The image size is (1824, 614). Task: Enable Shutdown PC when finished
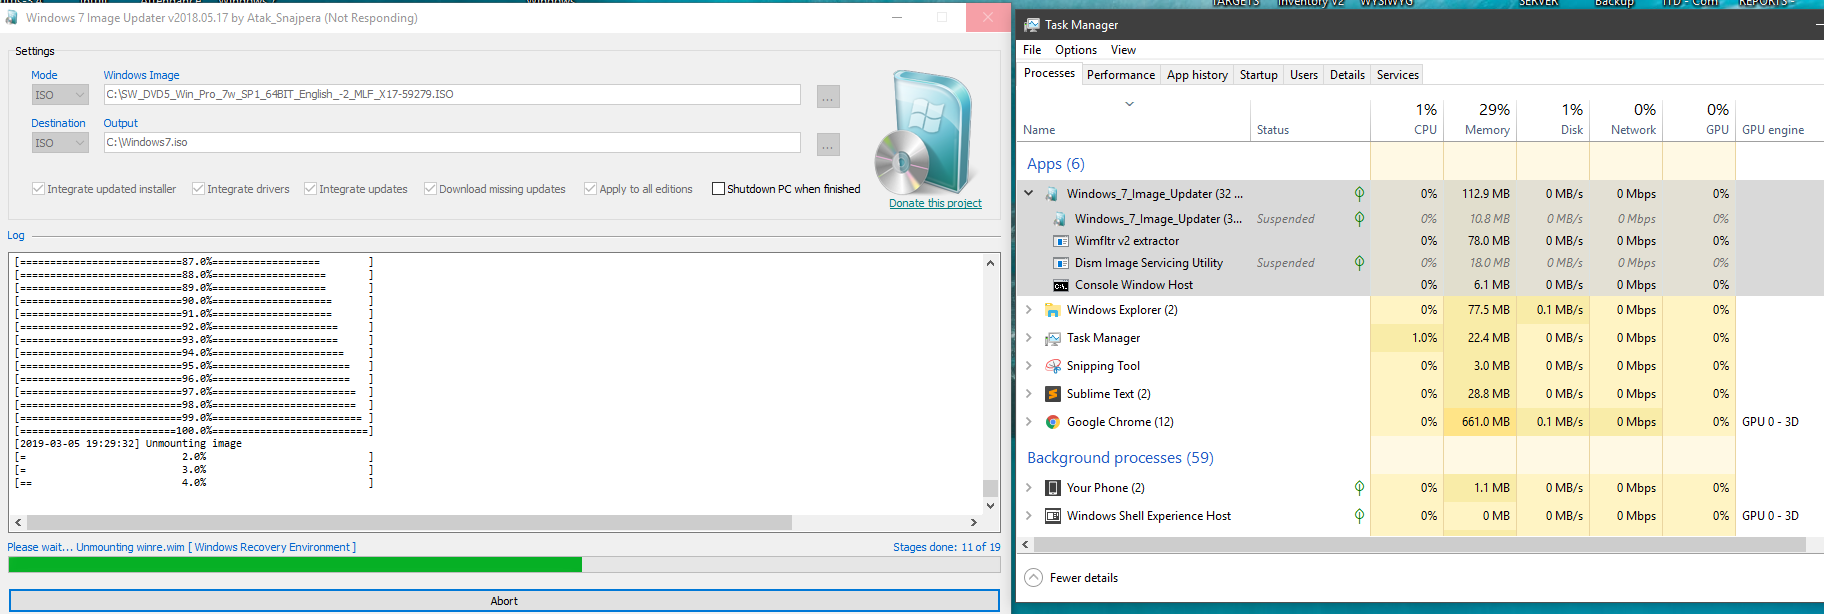[x=718, y=189]
